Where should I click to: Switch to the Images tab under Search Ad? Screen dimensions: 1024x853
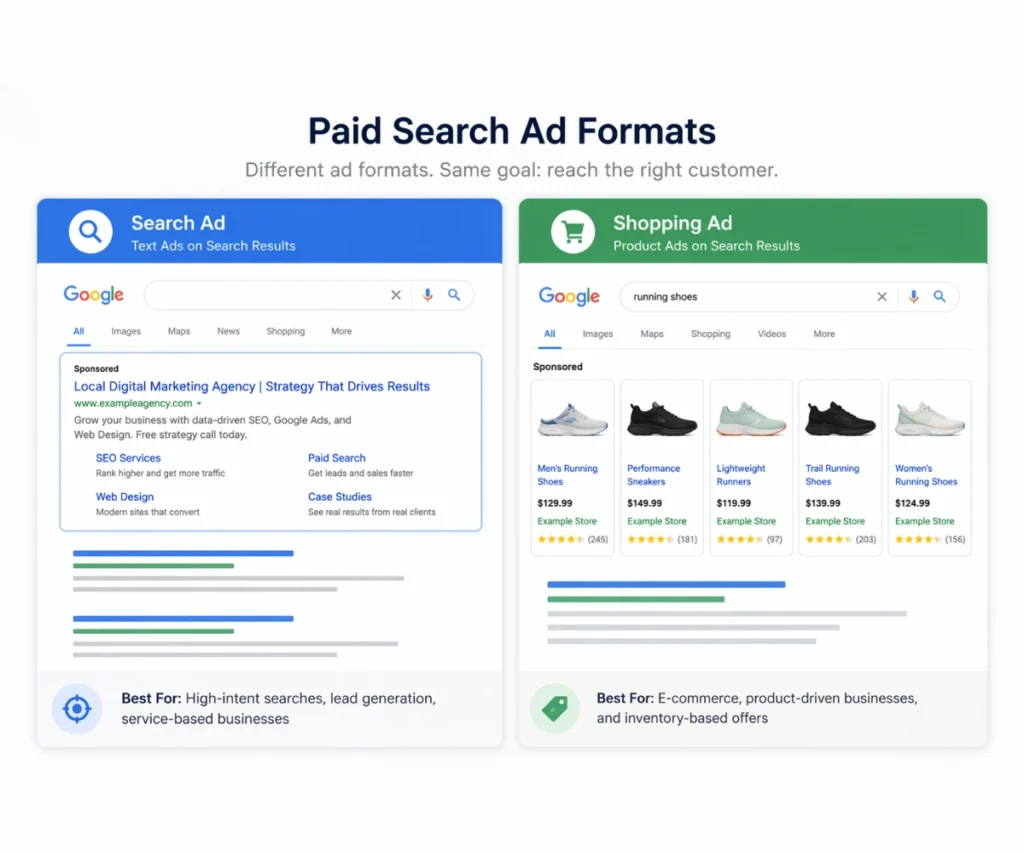click(126, 331)
